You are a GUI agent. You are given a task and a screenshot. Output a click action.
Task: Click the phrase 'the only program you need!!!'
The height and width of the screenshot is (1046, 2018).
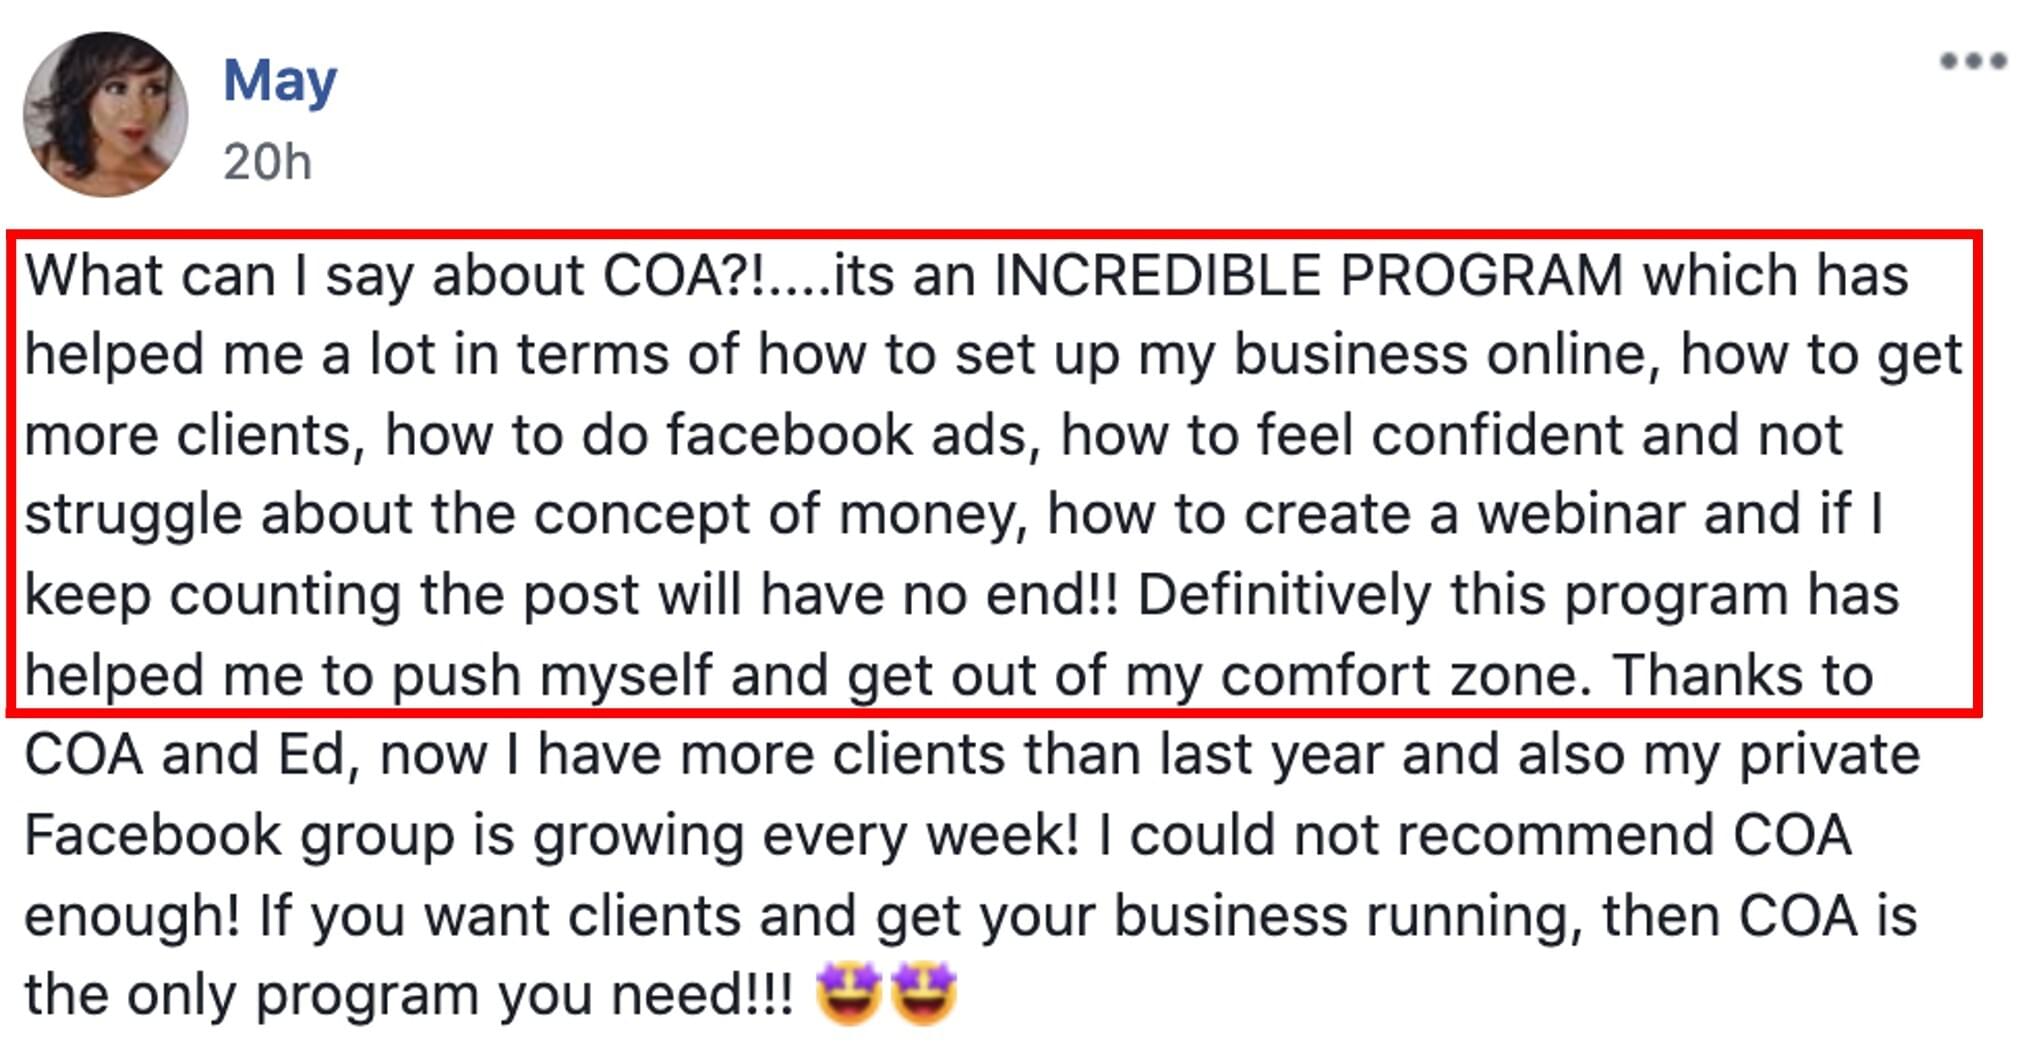click(409, 996)
